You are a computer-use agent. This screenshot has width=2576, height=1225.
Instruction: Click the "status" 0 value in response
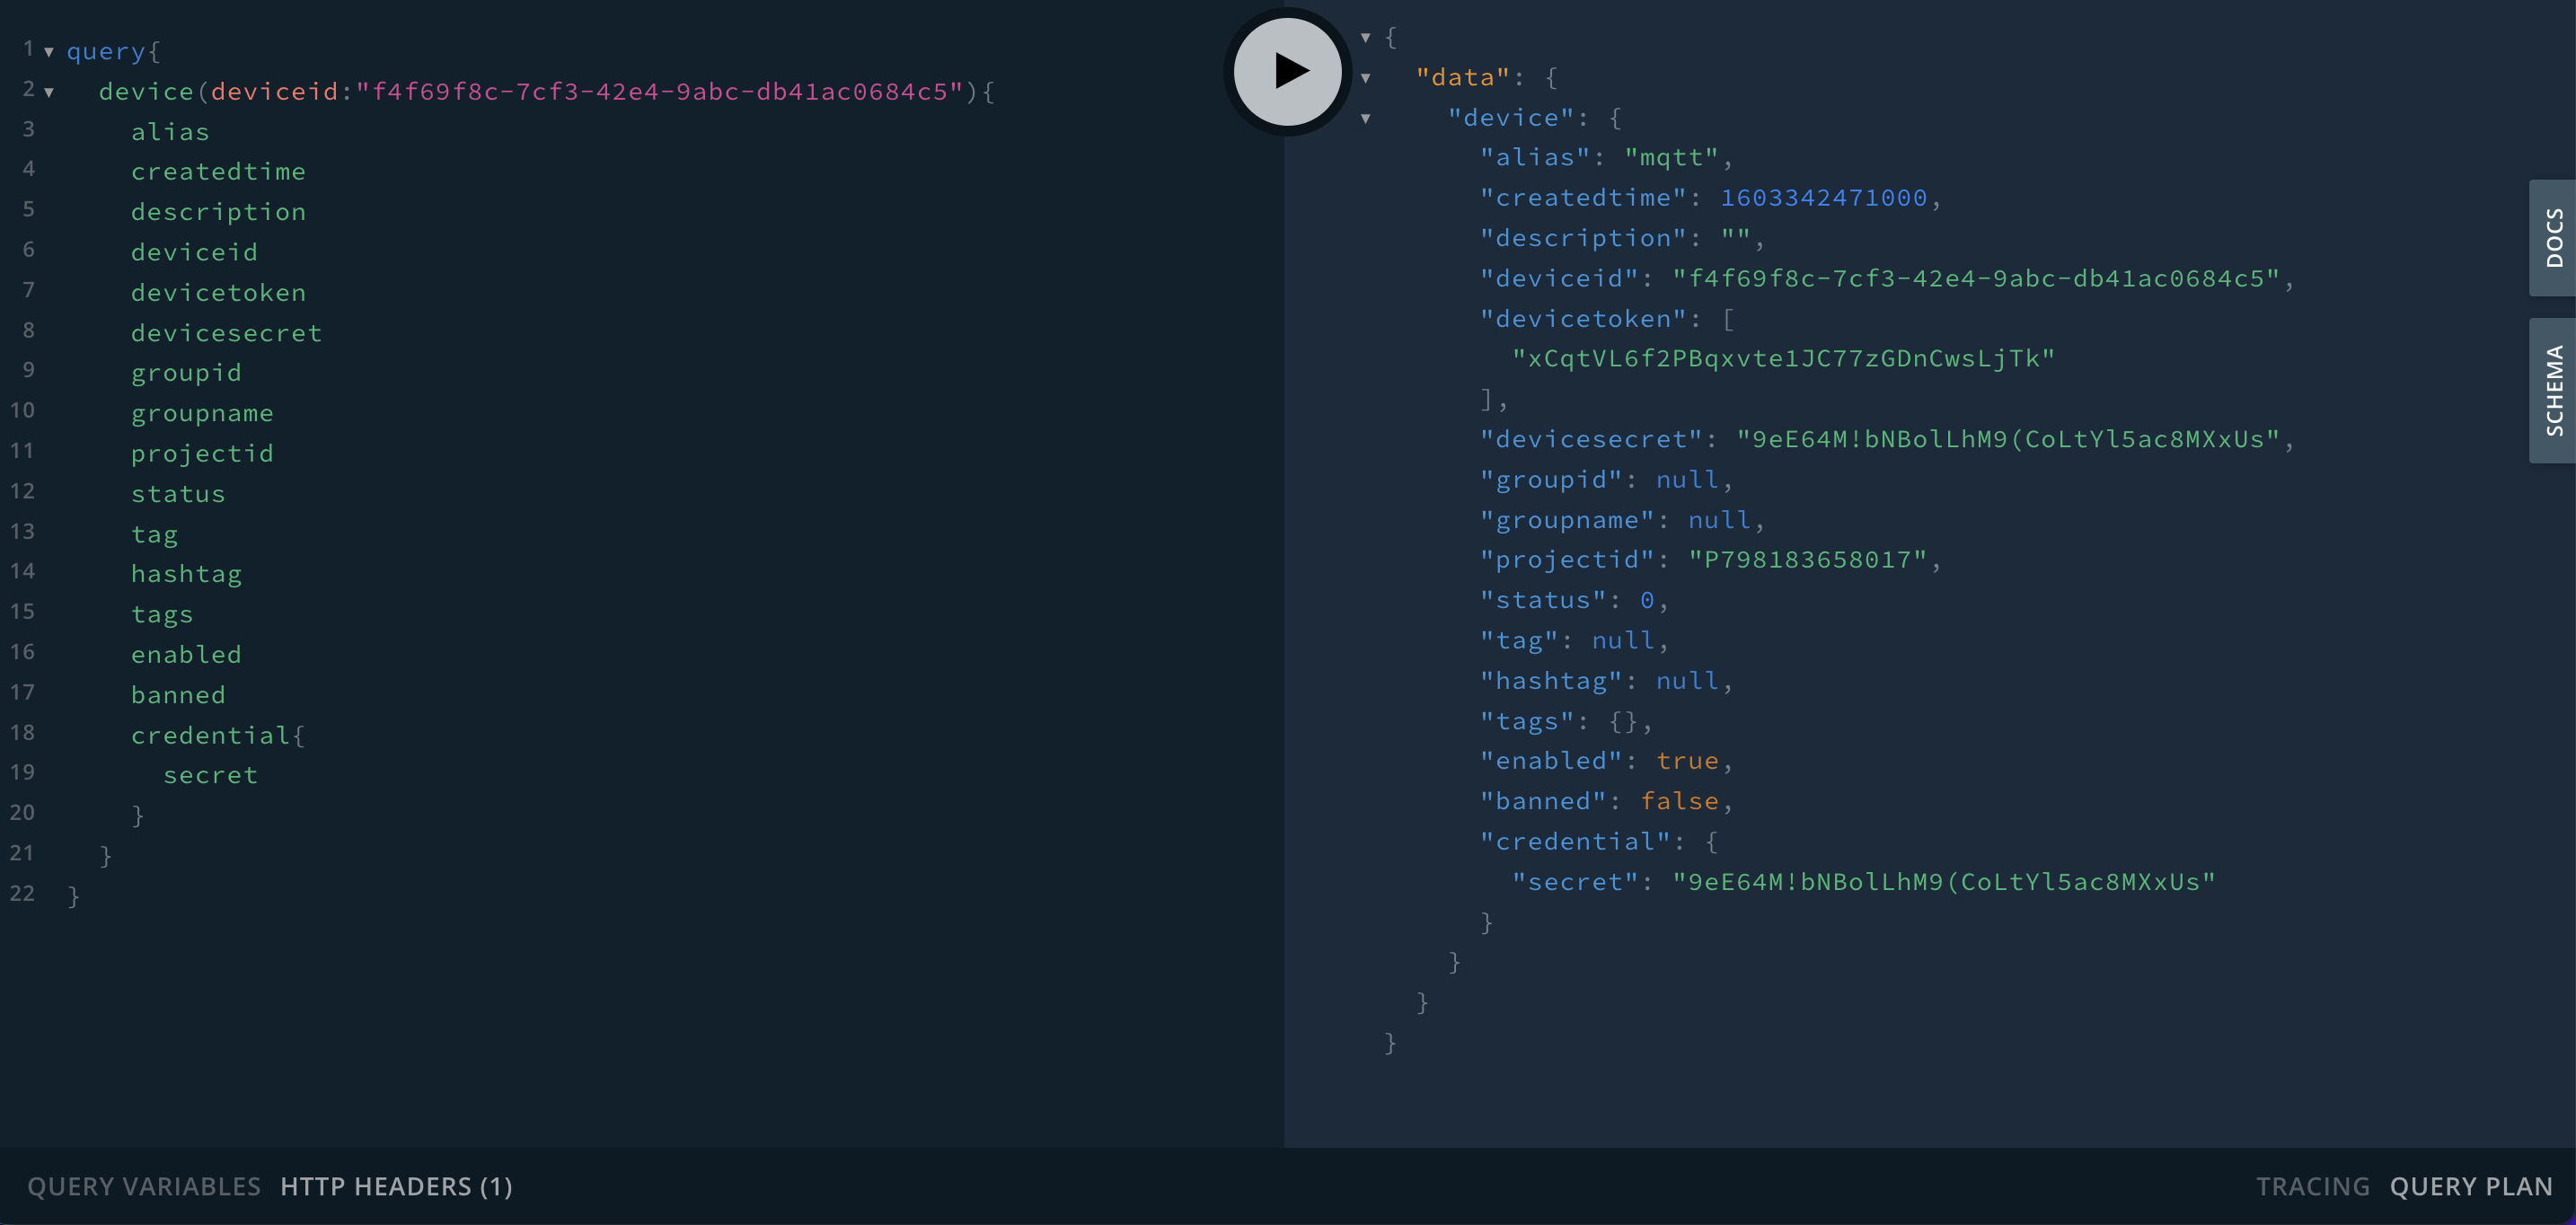coord(1647,600)
